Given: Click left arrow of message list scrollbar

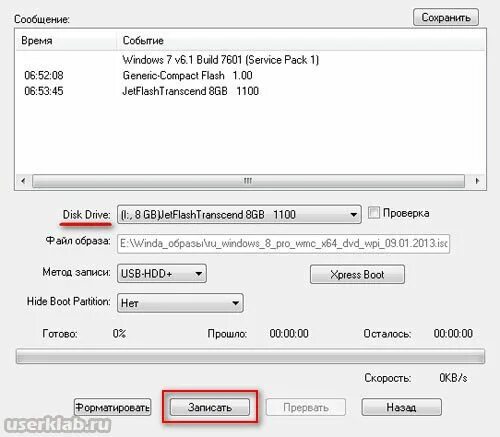Looking at the screenshot, I should coord(23,181).
